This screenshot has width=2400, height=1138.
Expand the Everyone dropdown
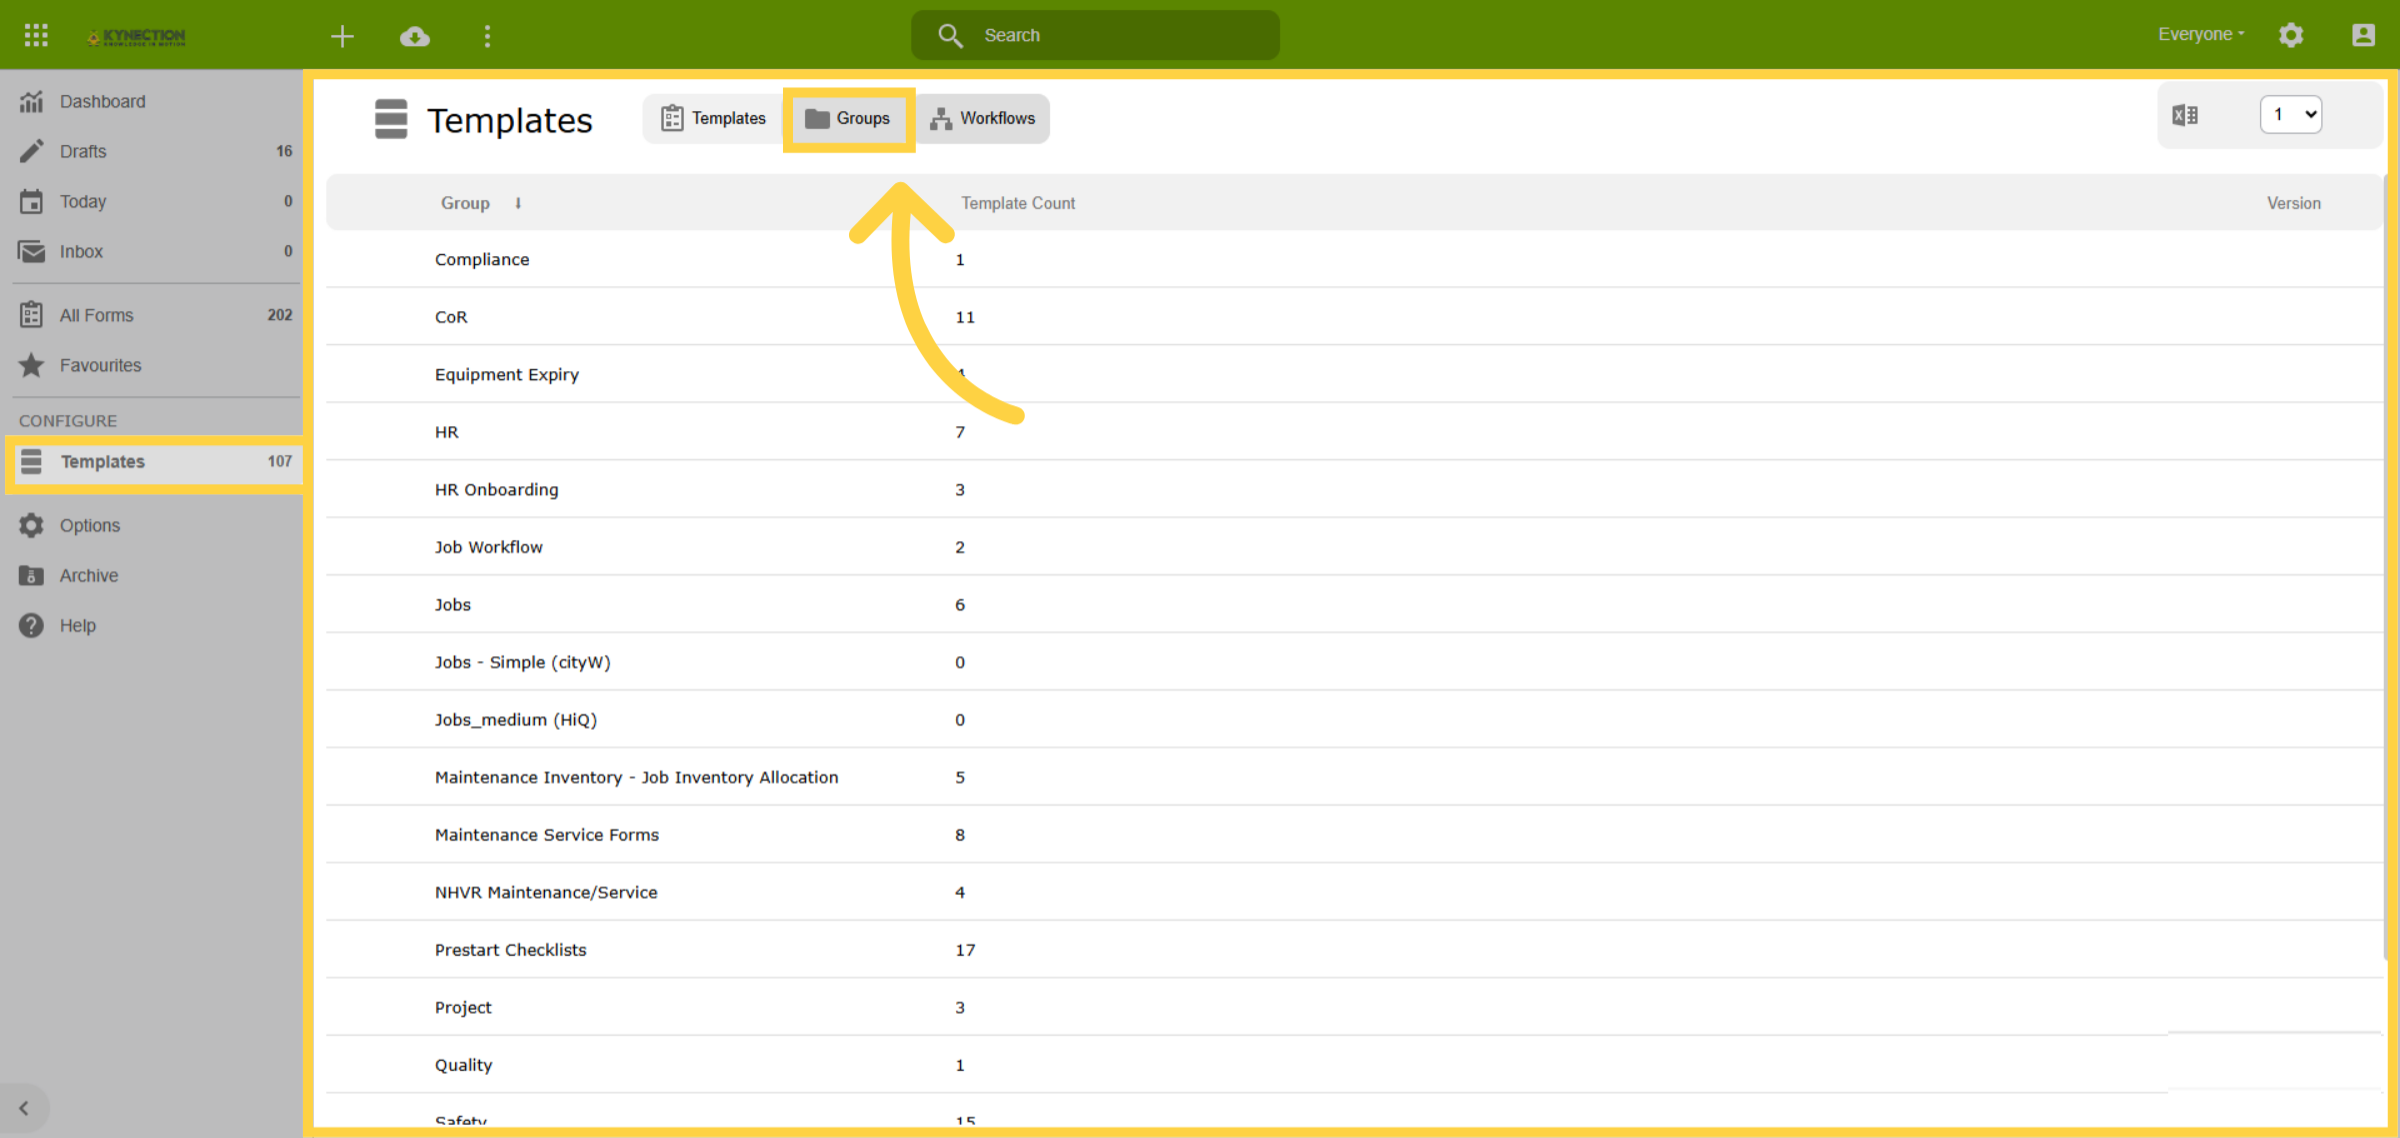(x=2201, y=35)
